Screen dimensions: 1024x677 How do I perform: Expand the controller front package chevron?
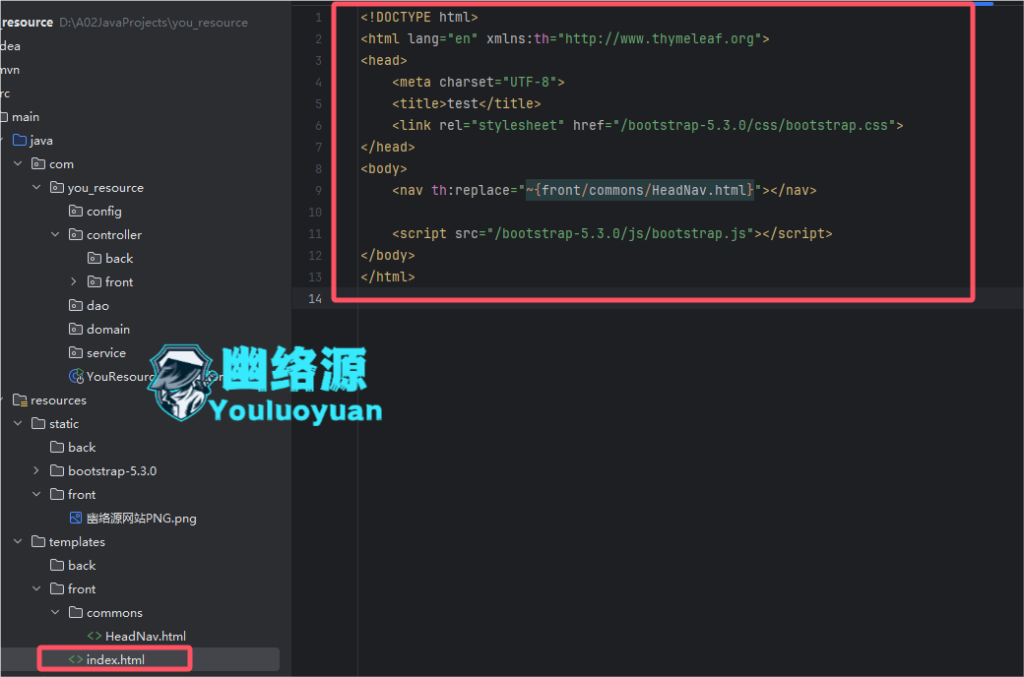point(74,282)
